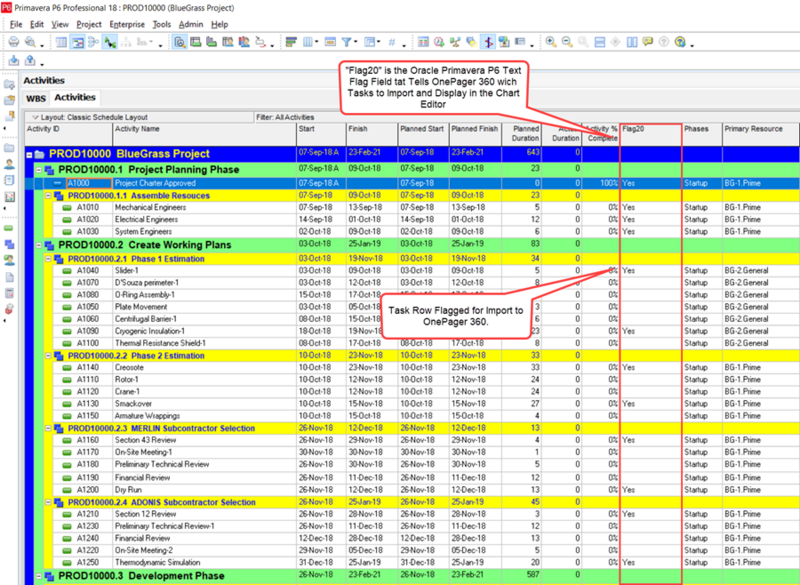Open the online Help globe icon
800x585 pixels.
coord(680,42)
